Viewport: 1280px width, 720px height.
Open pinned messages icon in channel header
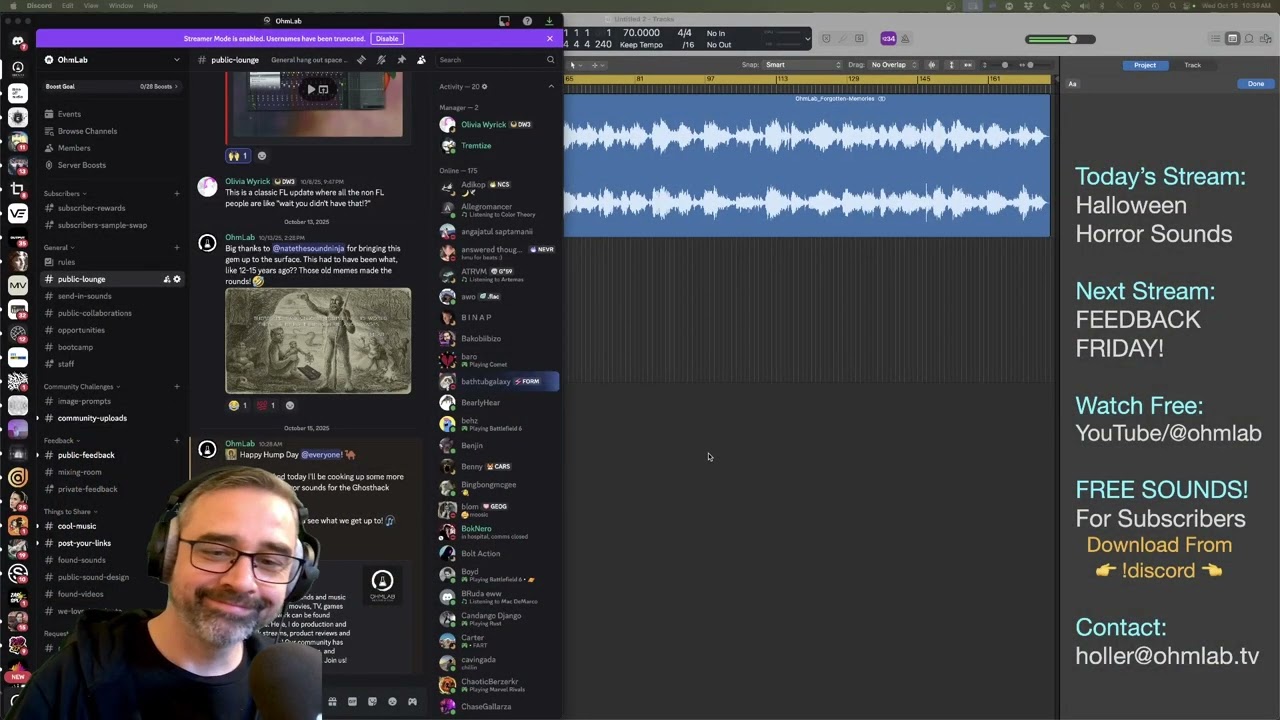pyautogui.click(x=401, y=60)
